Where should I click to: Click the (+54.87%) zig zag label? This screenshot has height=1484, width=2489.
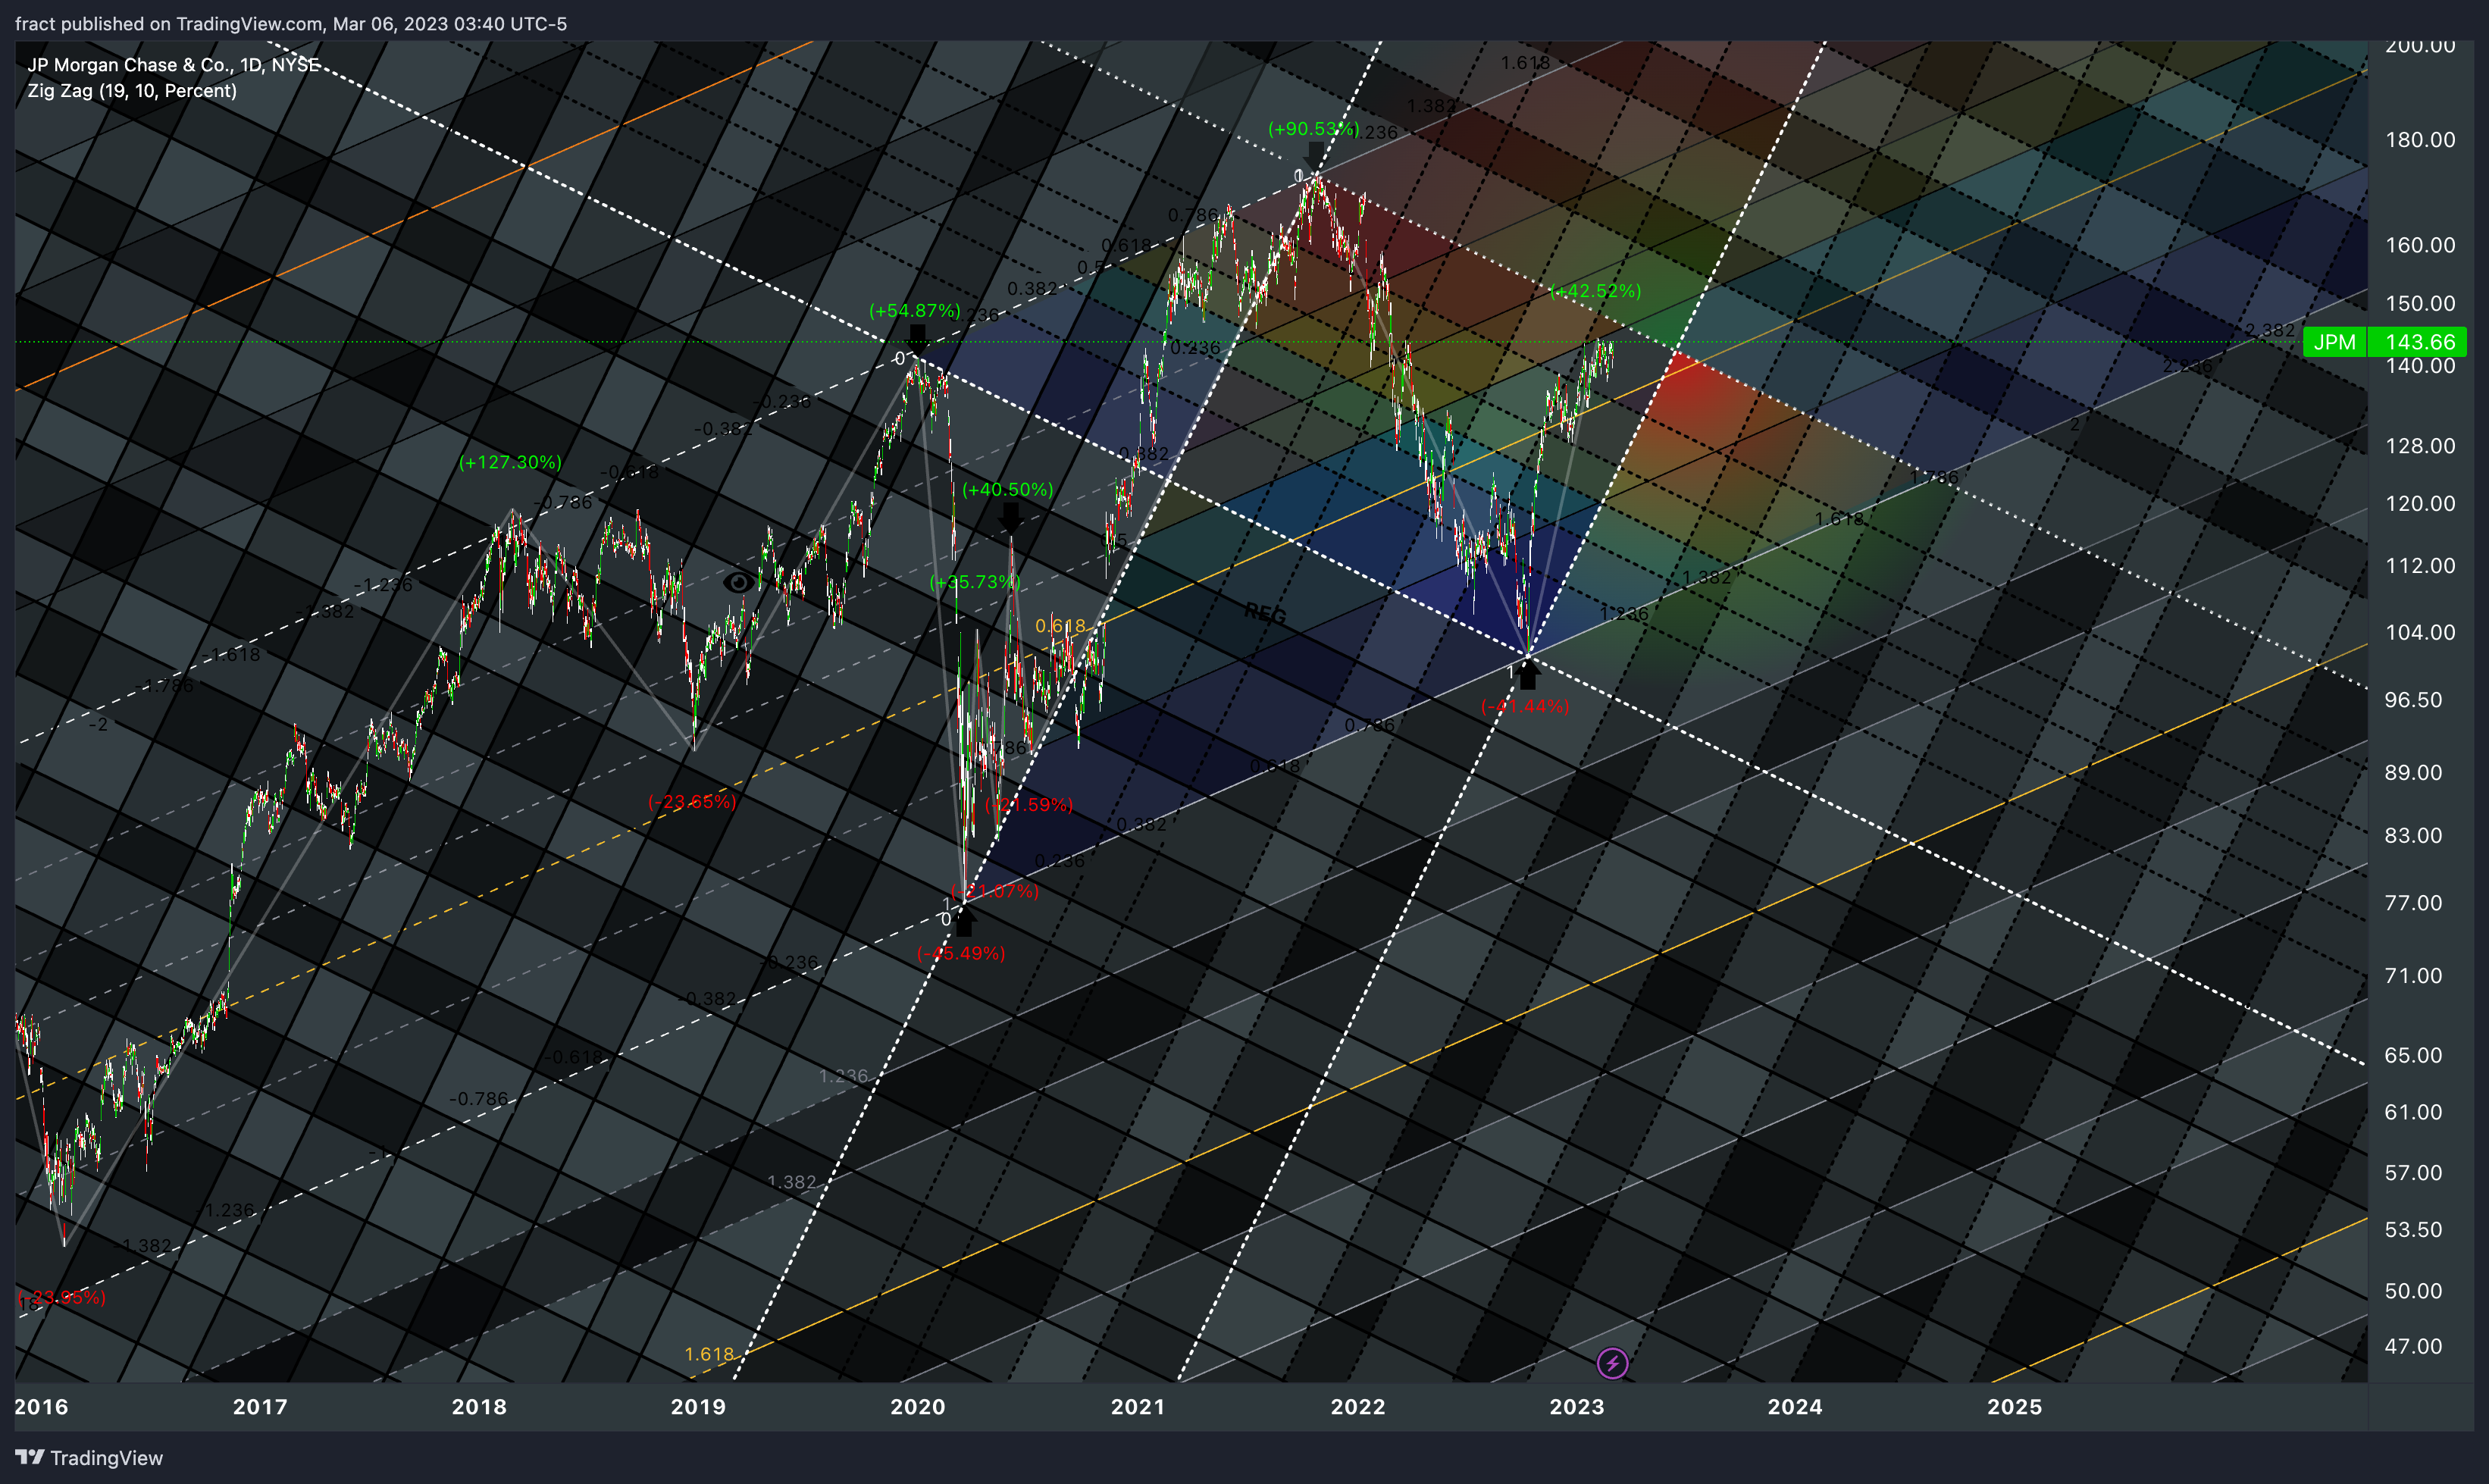click(x=915, y=311)
